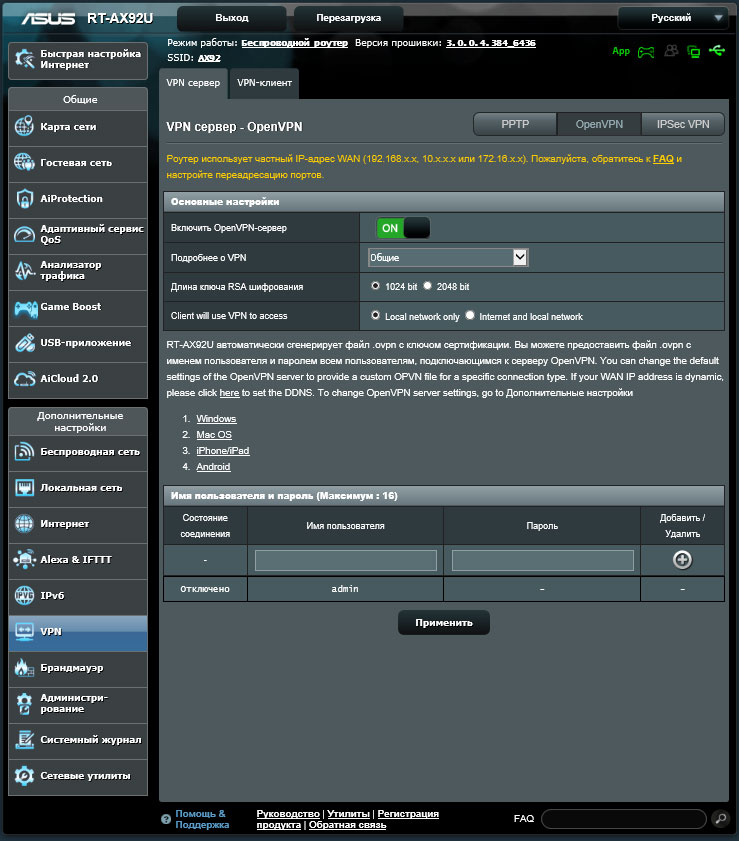Screen dimensions: 739x841
Task: Open Локальная сеть LAN icon
Action: [24, 488]
